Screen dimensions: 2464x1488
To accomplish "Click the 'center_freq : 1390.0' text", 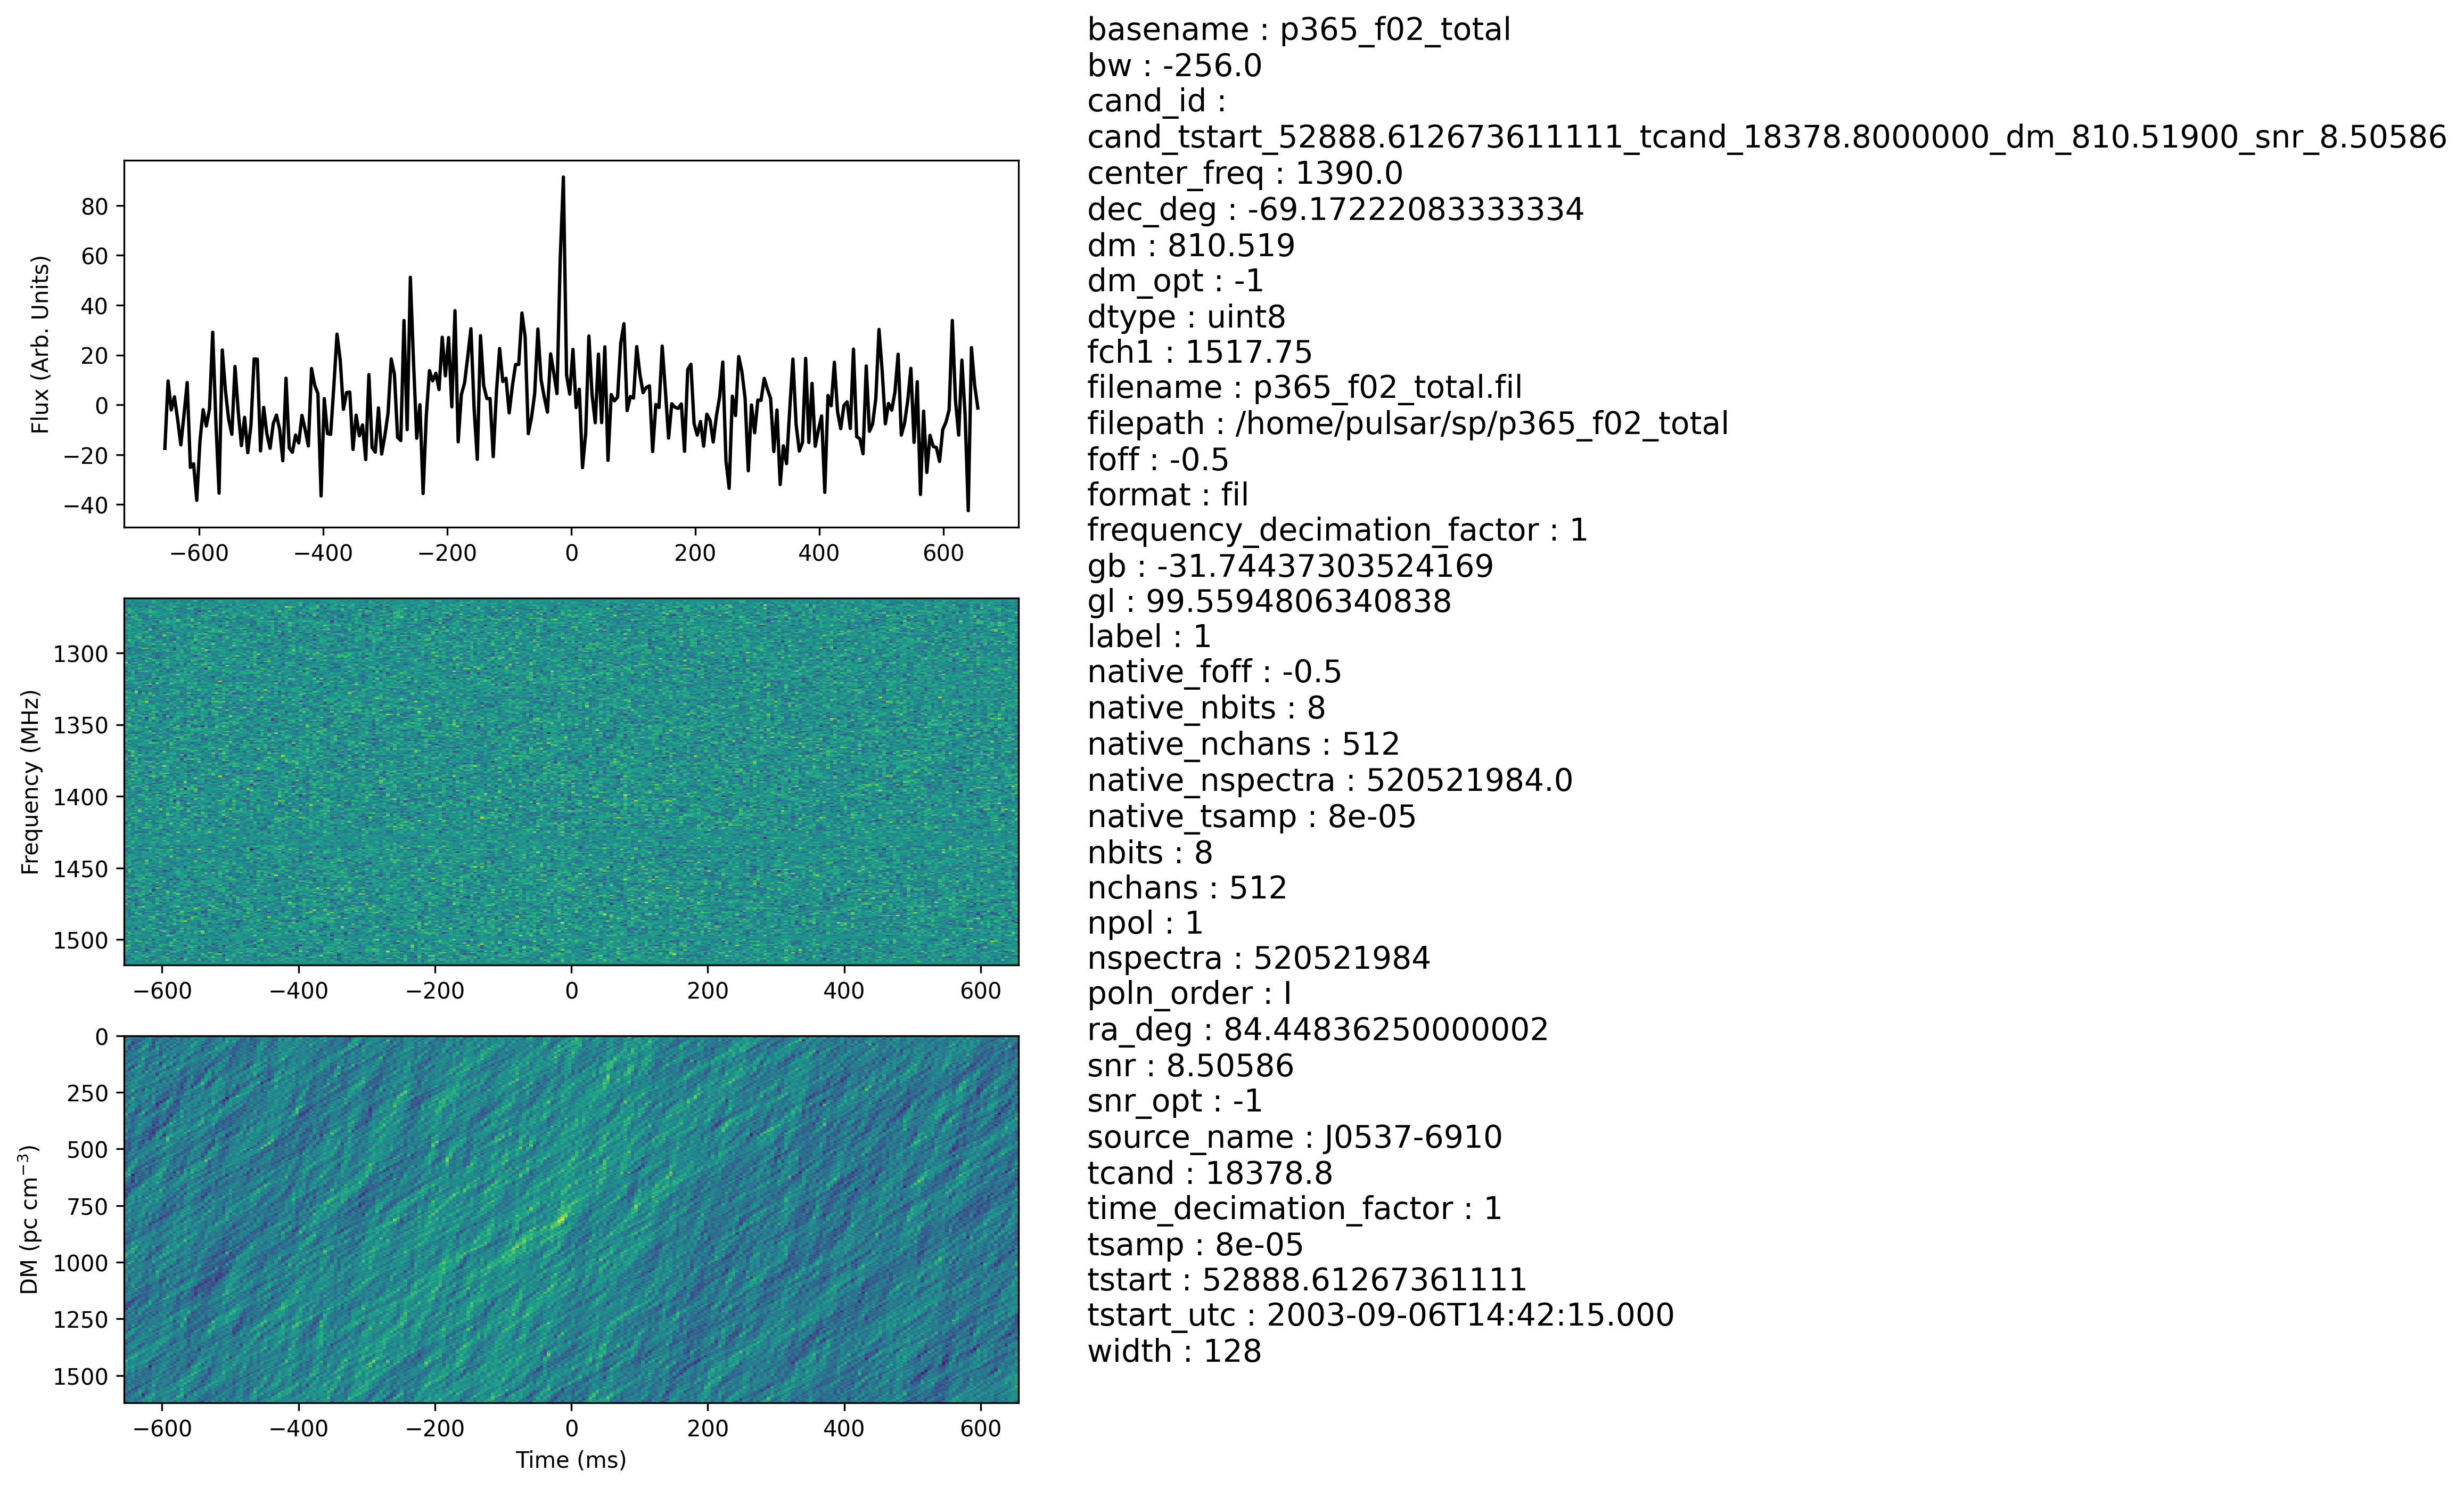I will point(1245,173).
